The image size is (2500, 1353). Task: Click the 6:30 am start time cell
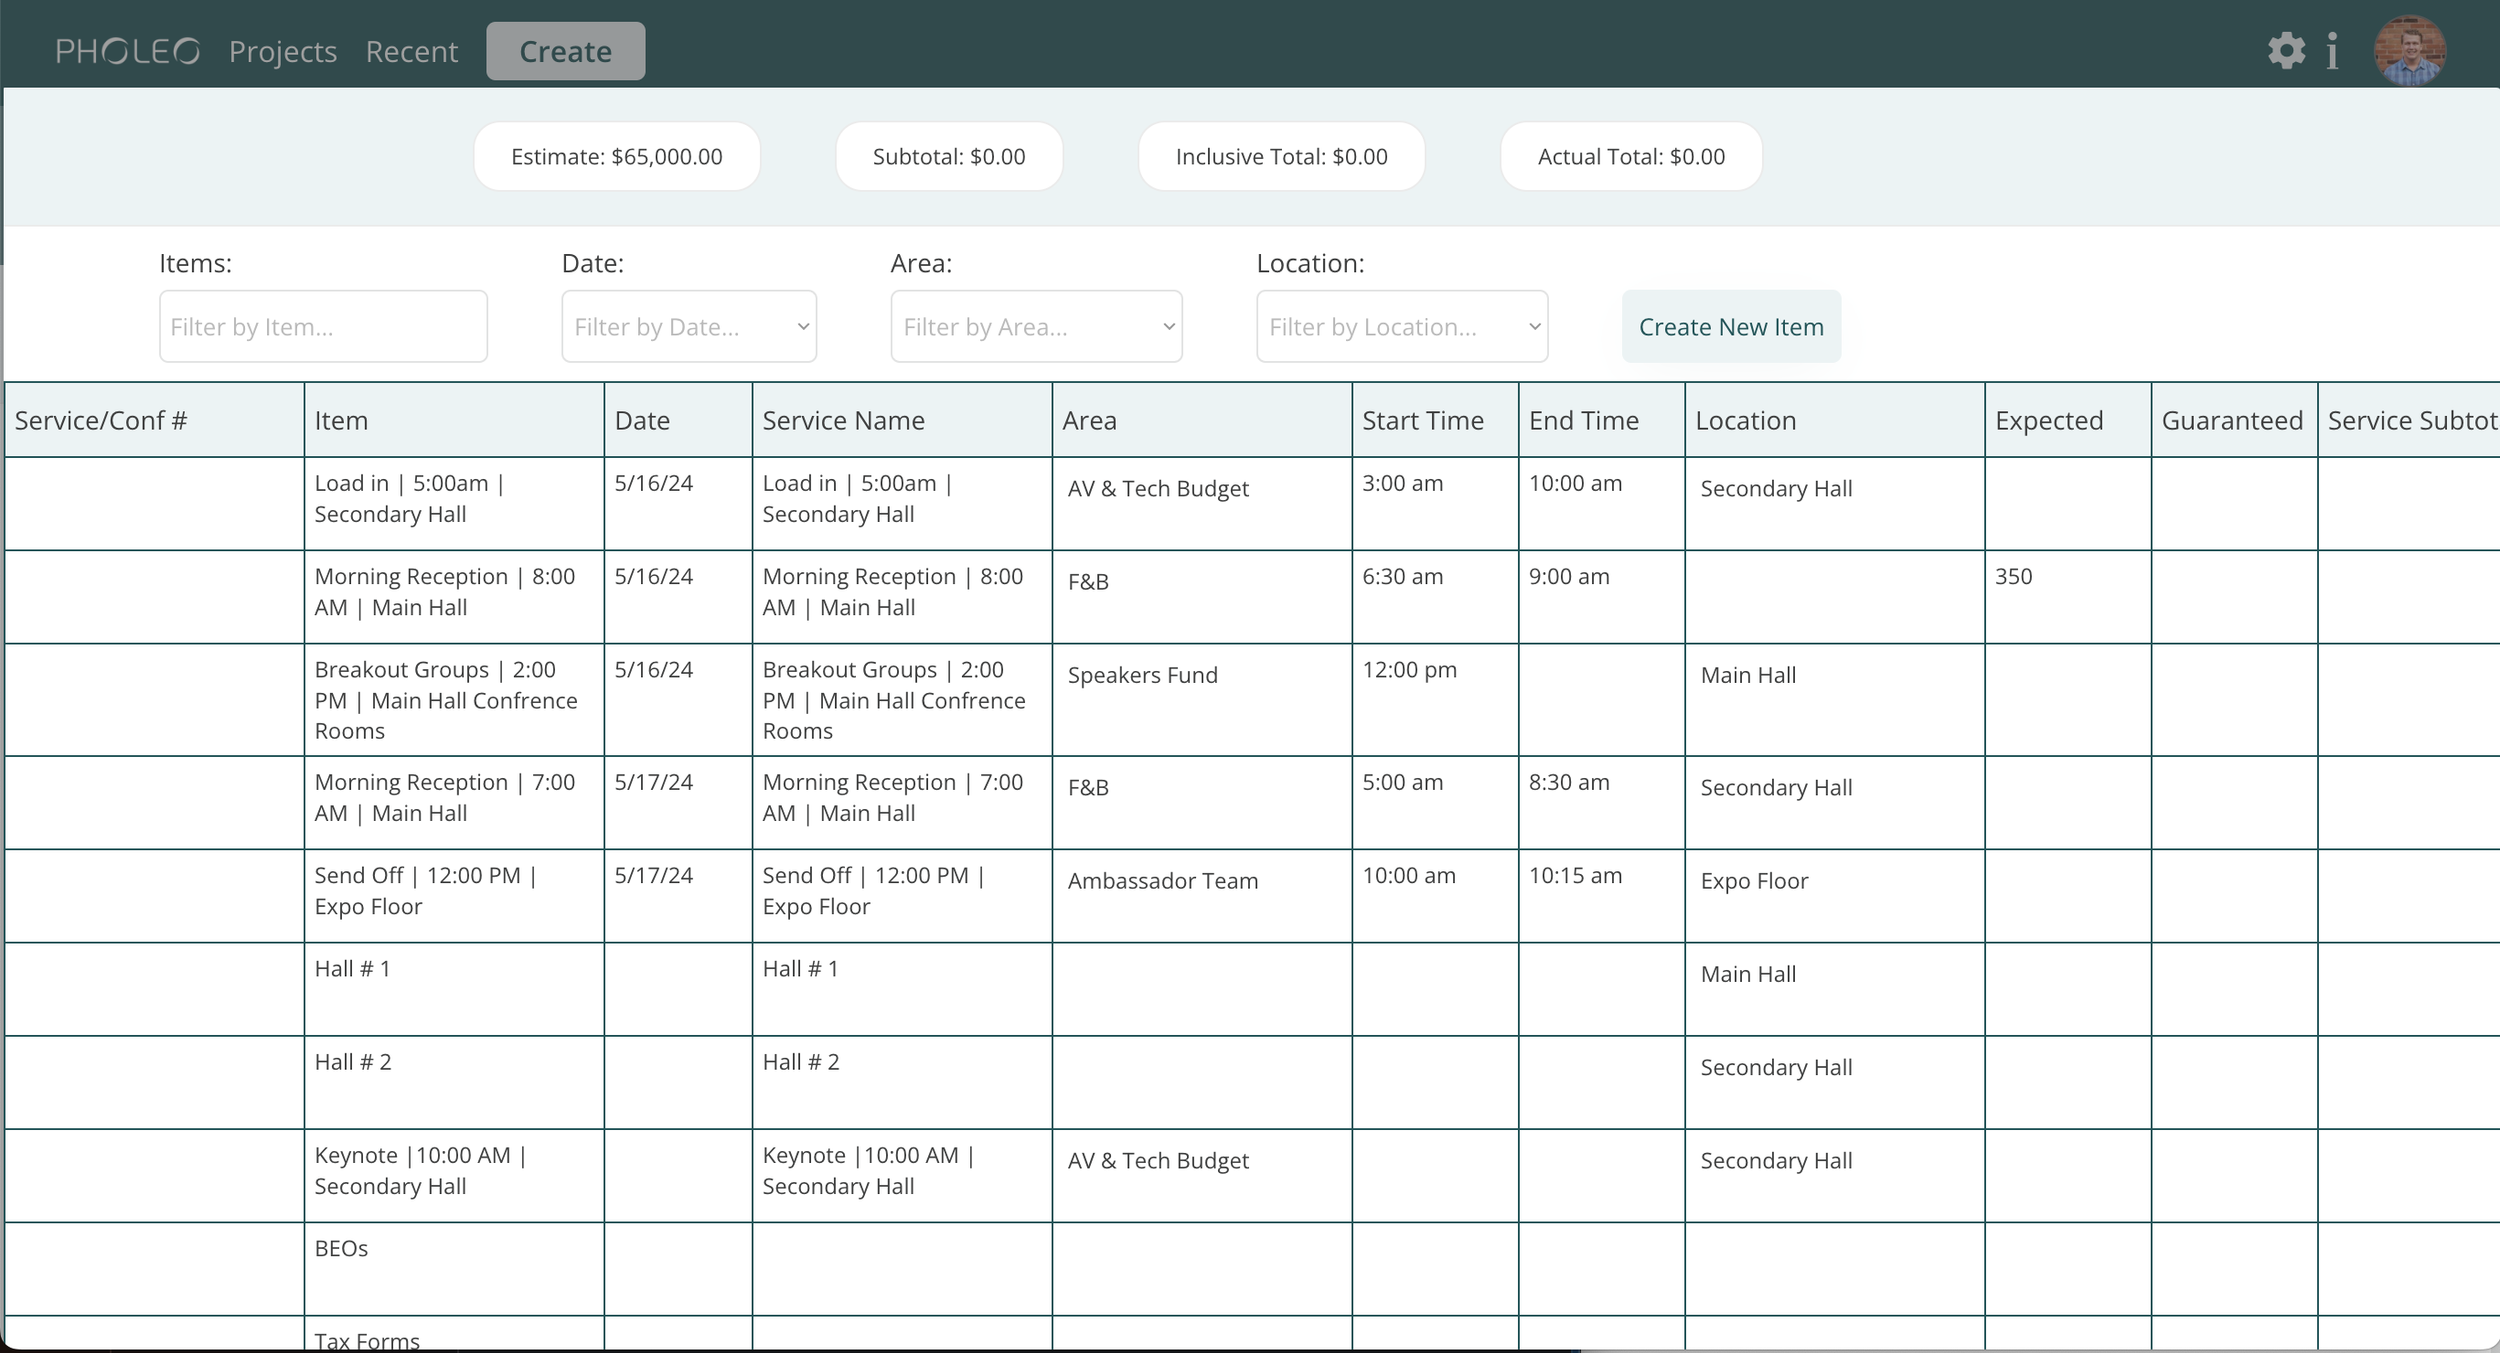(x=1435, y=597)
